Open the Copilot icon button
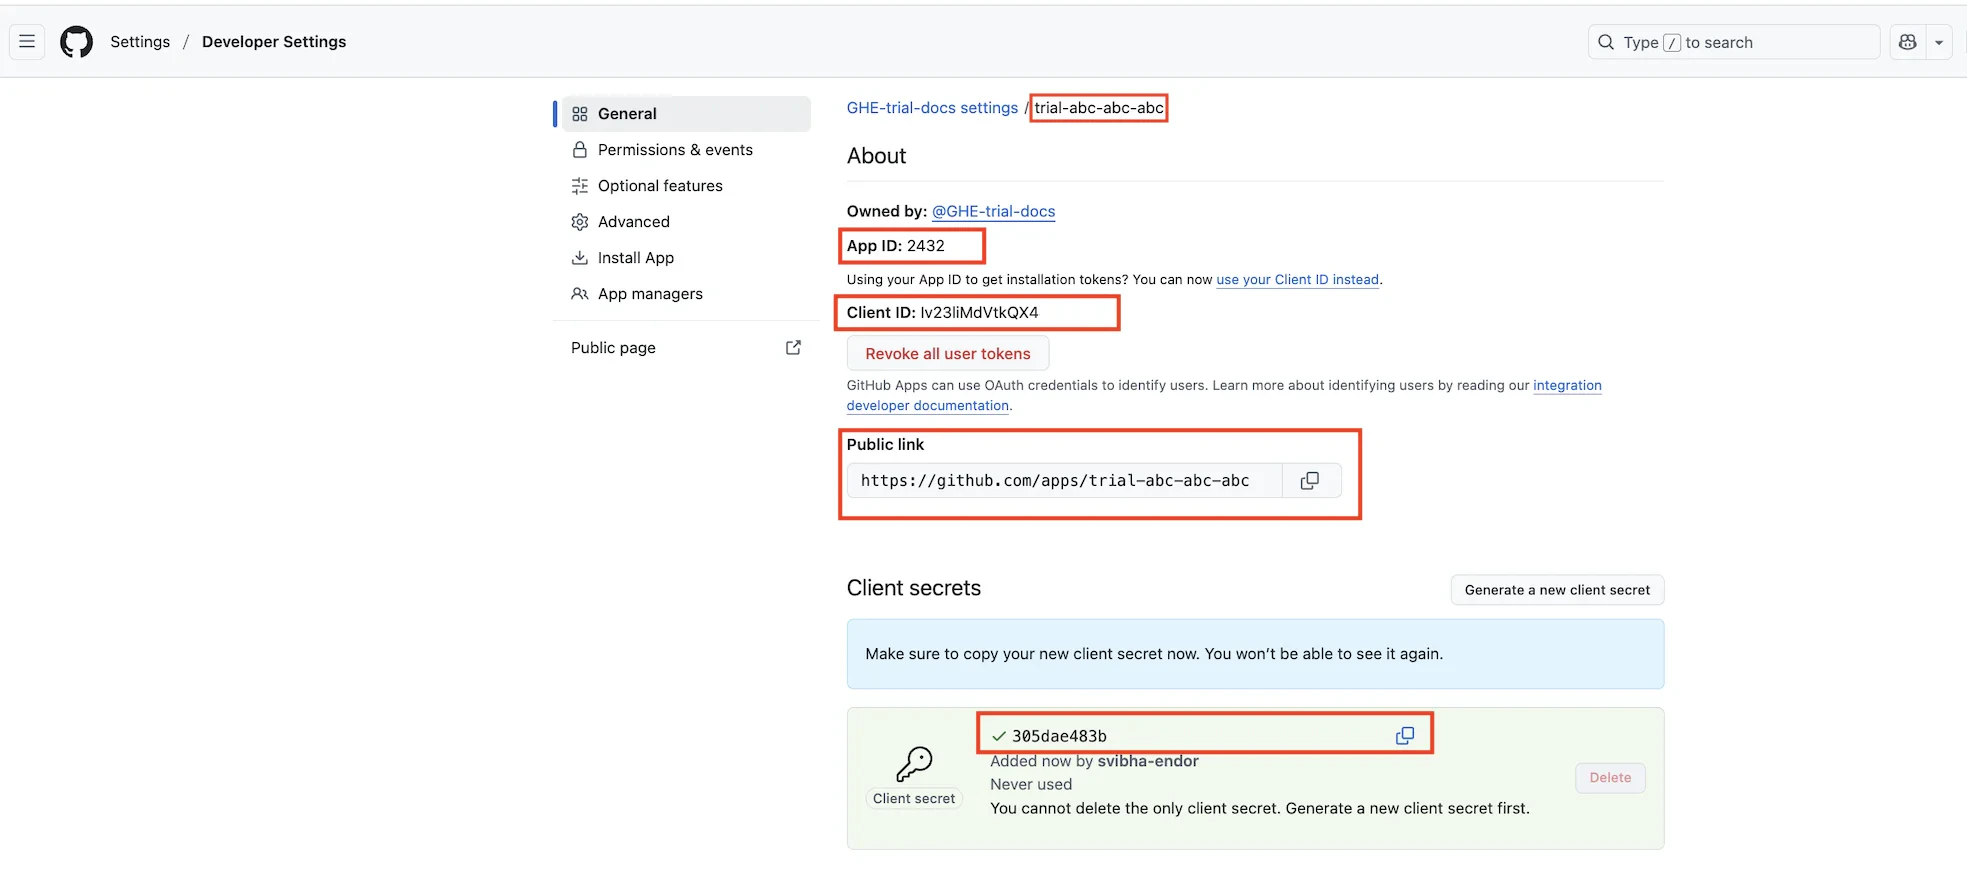Viewport: 1967px width, 876px height. tap(1908, 42)
